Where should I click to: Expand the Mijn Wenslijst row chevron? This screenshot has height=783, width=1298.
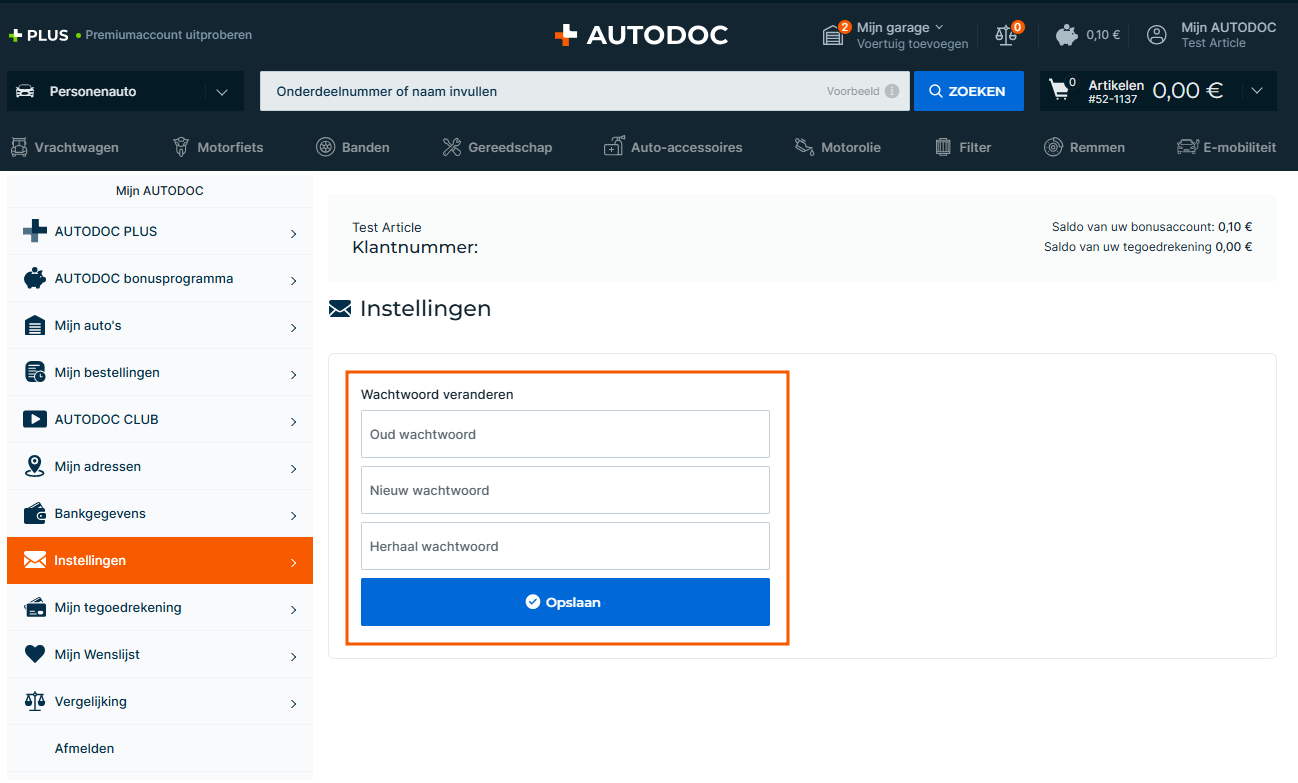[293, 657]
